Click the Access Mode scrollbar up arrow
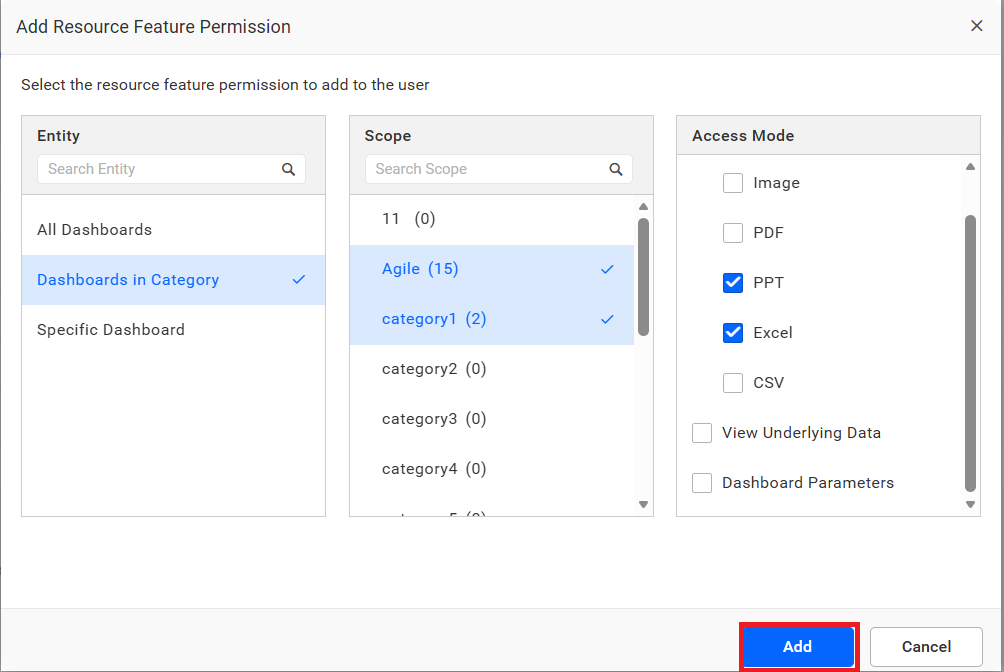Viewport: 1004px width, 672px height. 969,165
